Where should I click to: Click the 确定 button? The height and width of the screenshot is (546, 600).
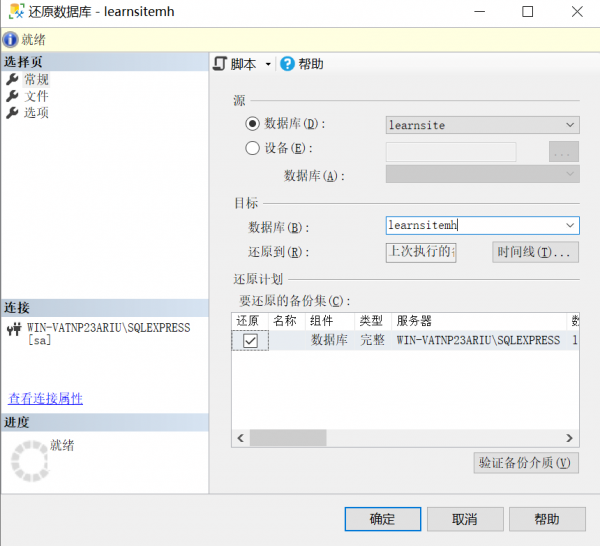tap(382, 519)
